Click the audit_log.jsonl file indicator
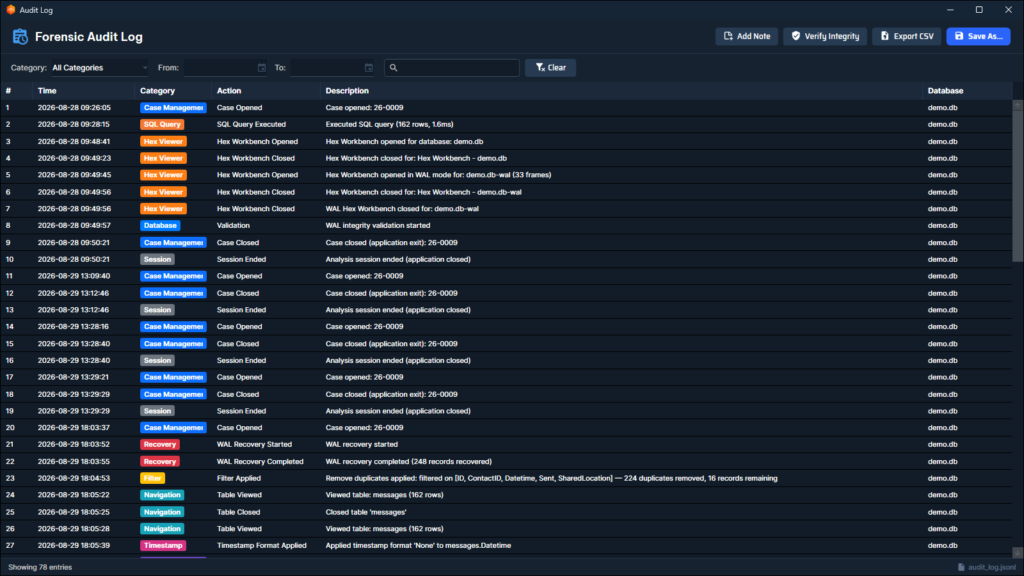 click(x=987, y=567)
